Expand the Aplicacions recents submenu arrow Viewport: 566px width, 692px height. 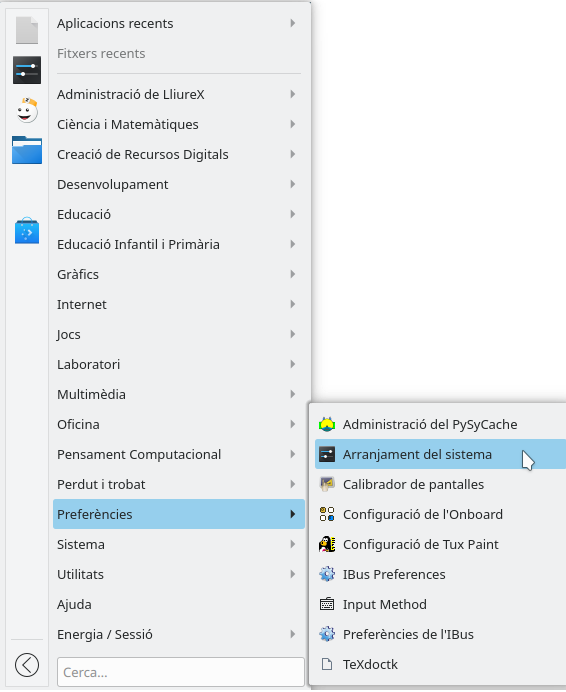click(x=293, y=23)
